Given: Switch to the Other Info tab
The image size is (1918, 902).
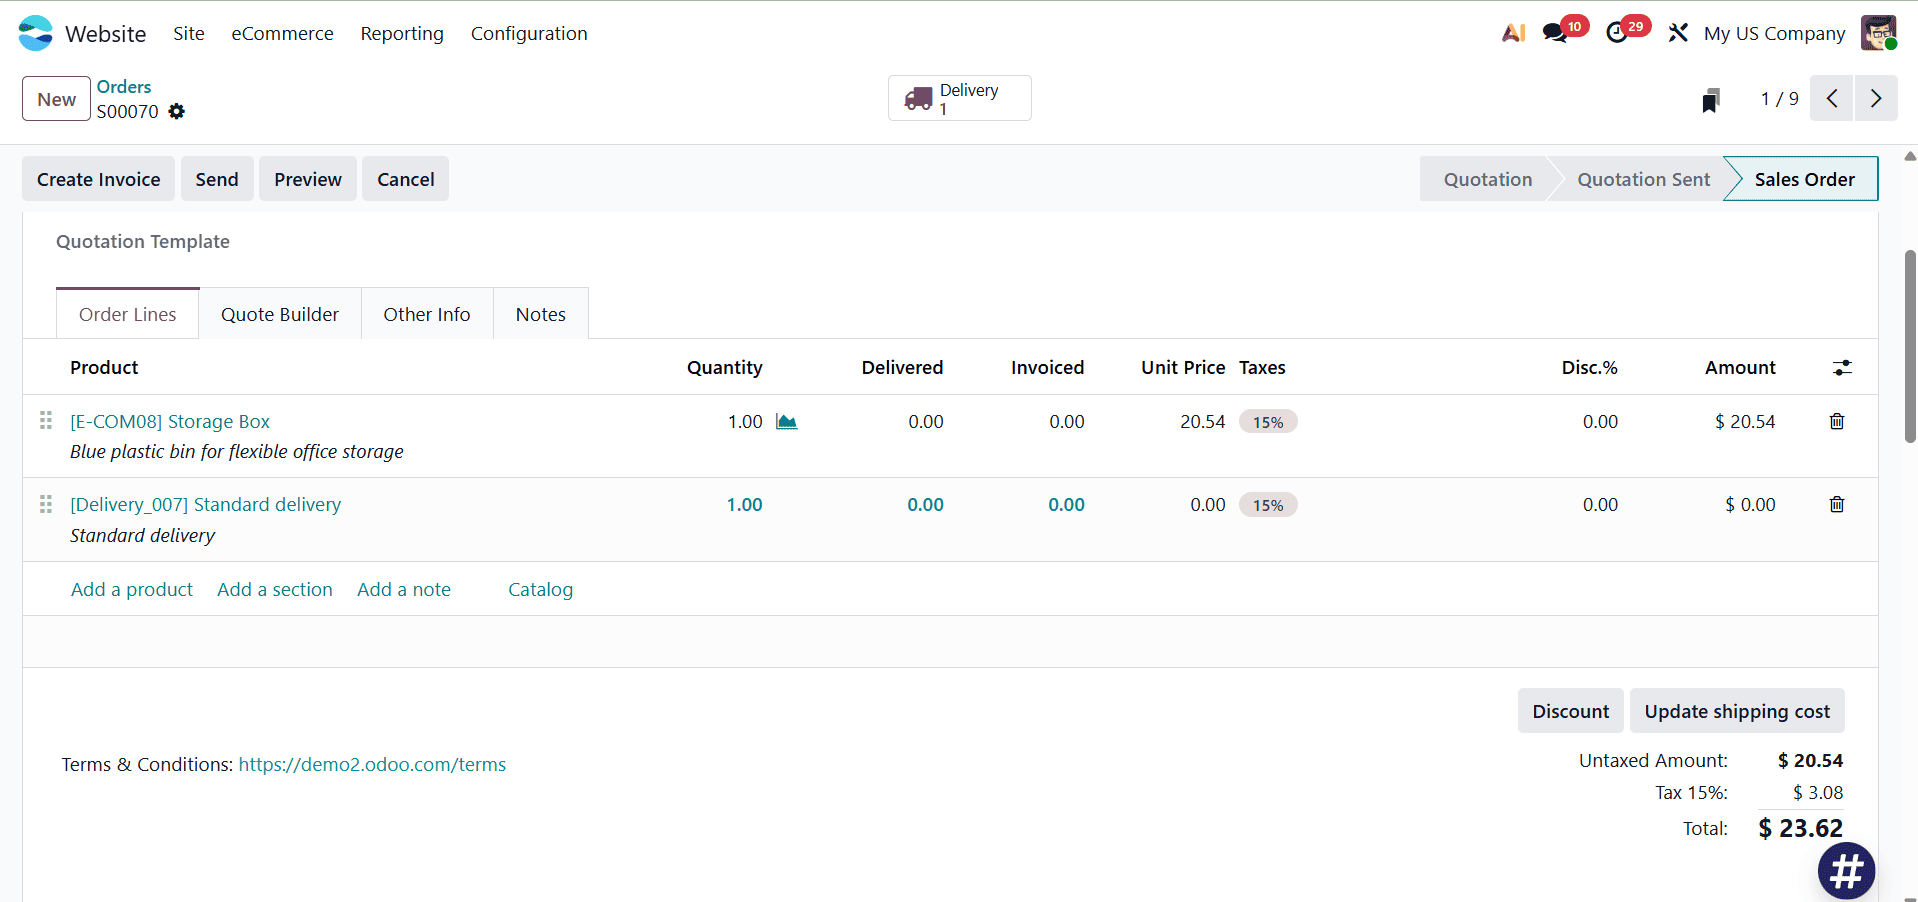Looking at the screenshot, I should click(426, 313).
